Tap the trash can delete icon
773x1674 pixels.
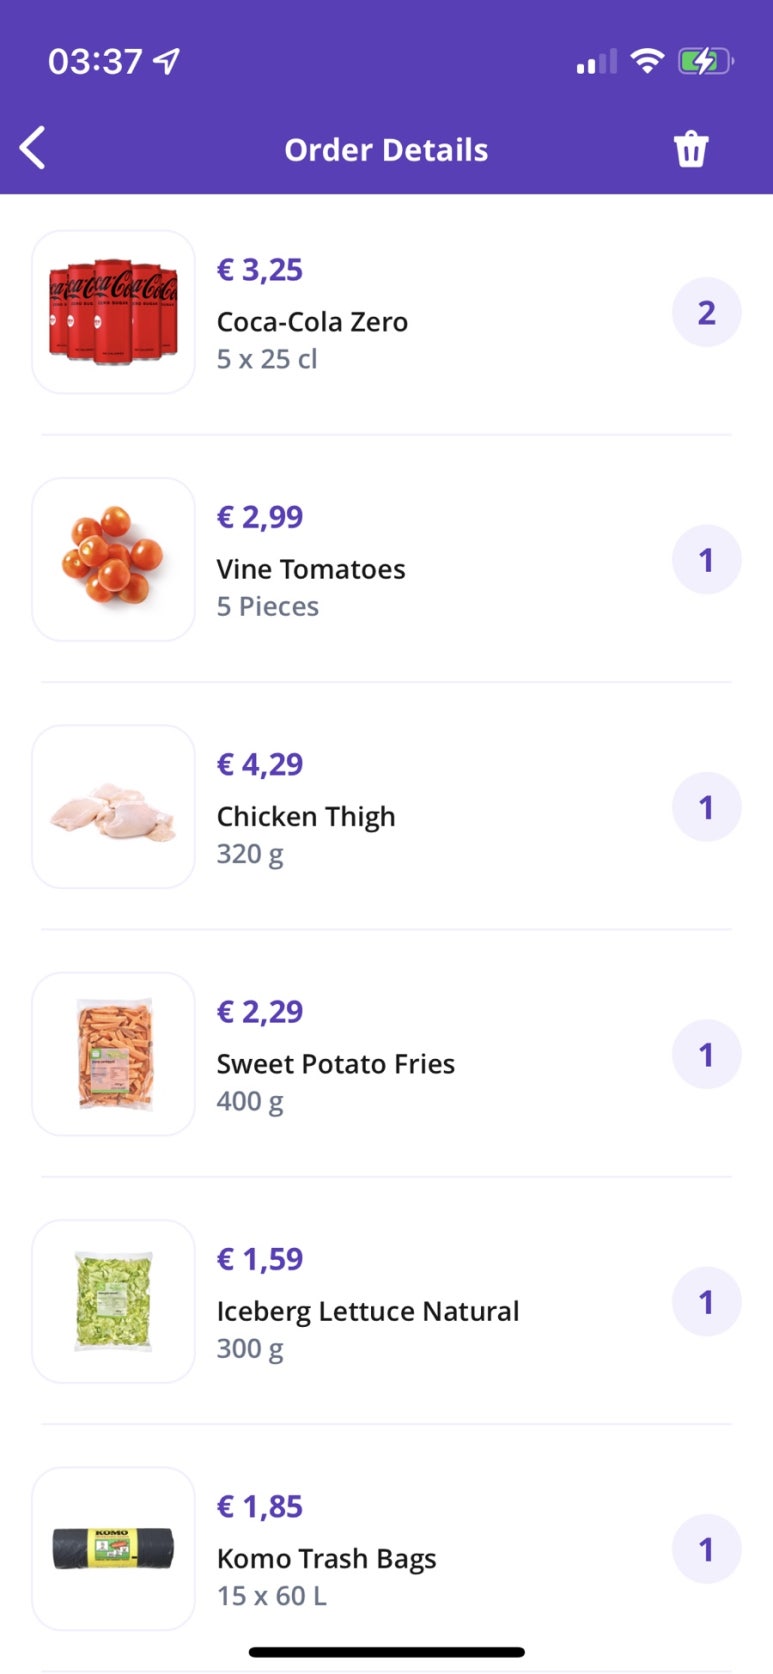point(691,149)
